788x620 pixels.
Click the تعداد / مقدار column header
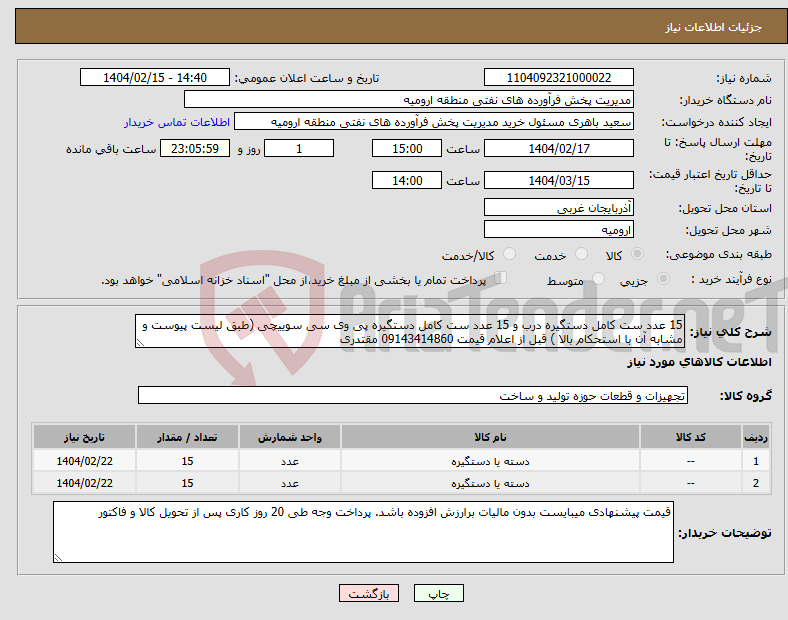[x=187, y=437]
